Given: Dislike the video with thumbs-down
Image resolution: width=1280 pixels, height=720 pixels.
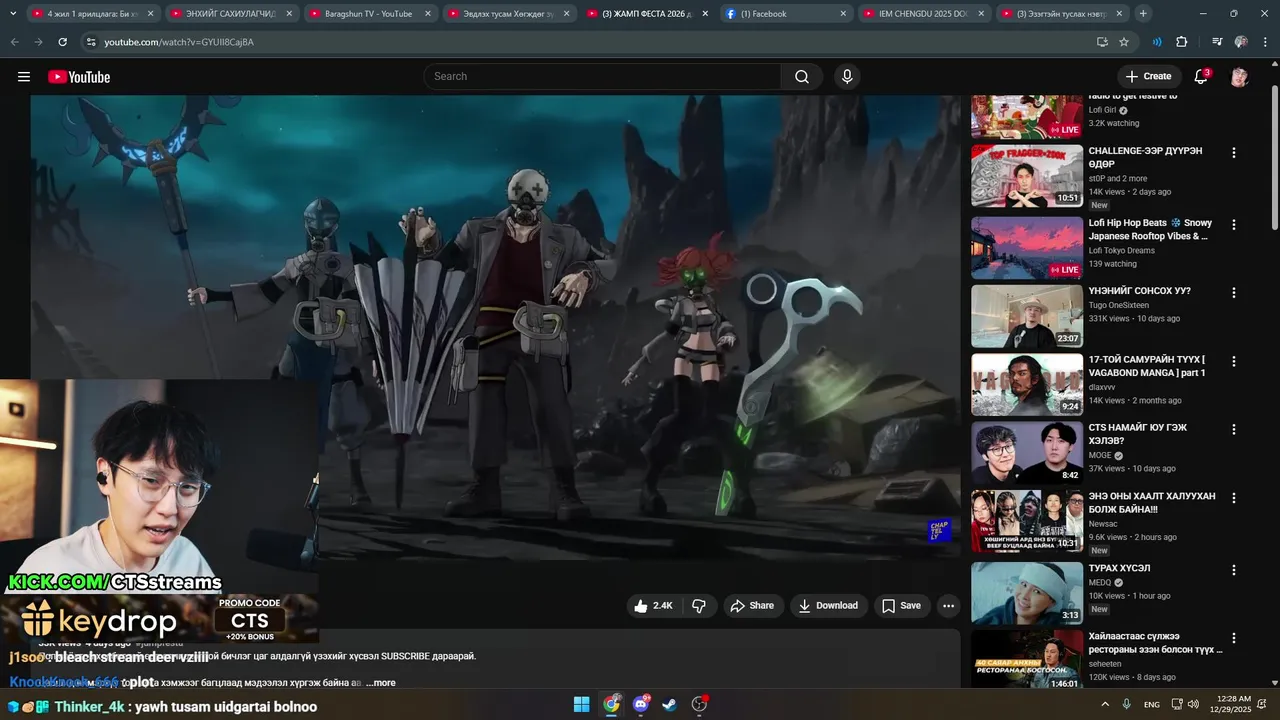Looking at the screenshot, I should point(699,606).
